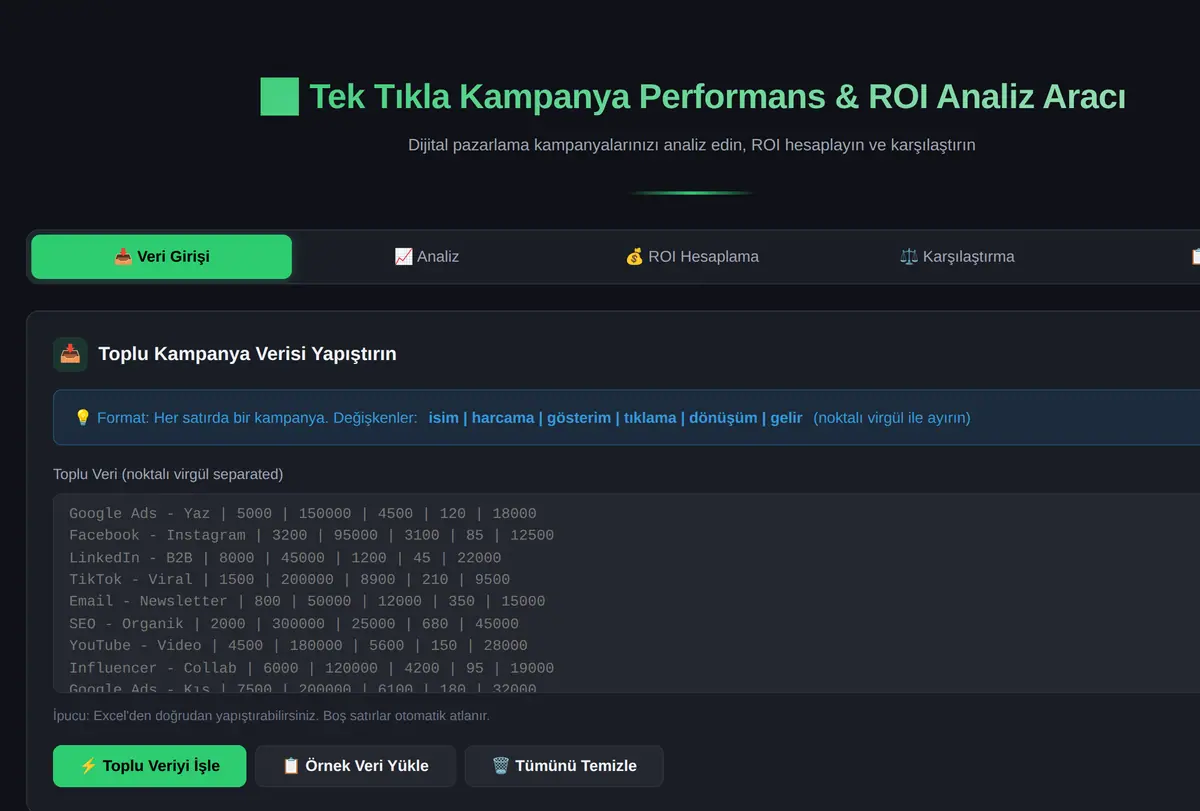This screenshot has width=1200, height=811.
Task: Click the 'Influencer - Collab' data line
Action: tap(311, 667)
